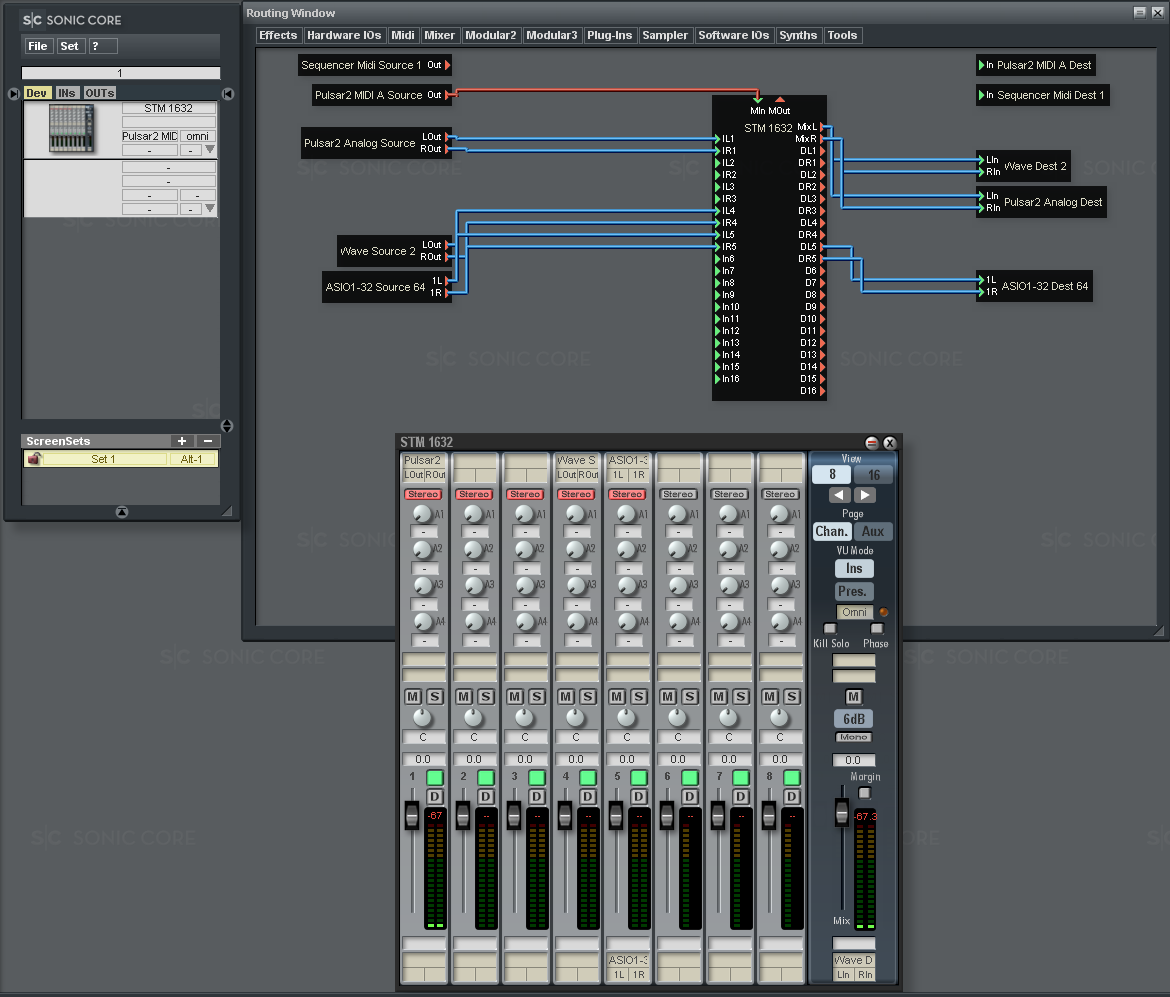Set VU Mode to Pres.
Viewport: 1170px width, 997px height.
(854, 591)
